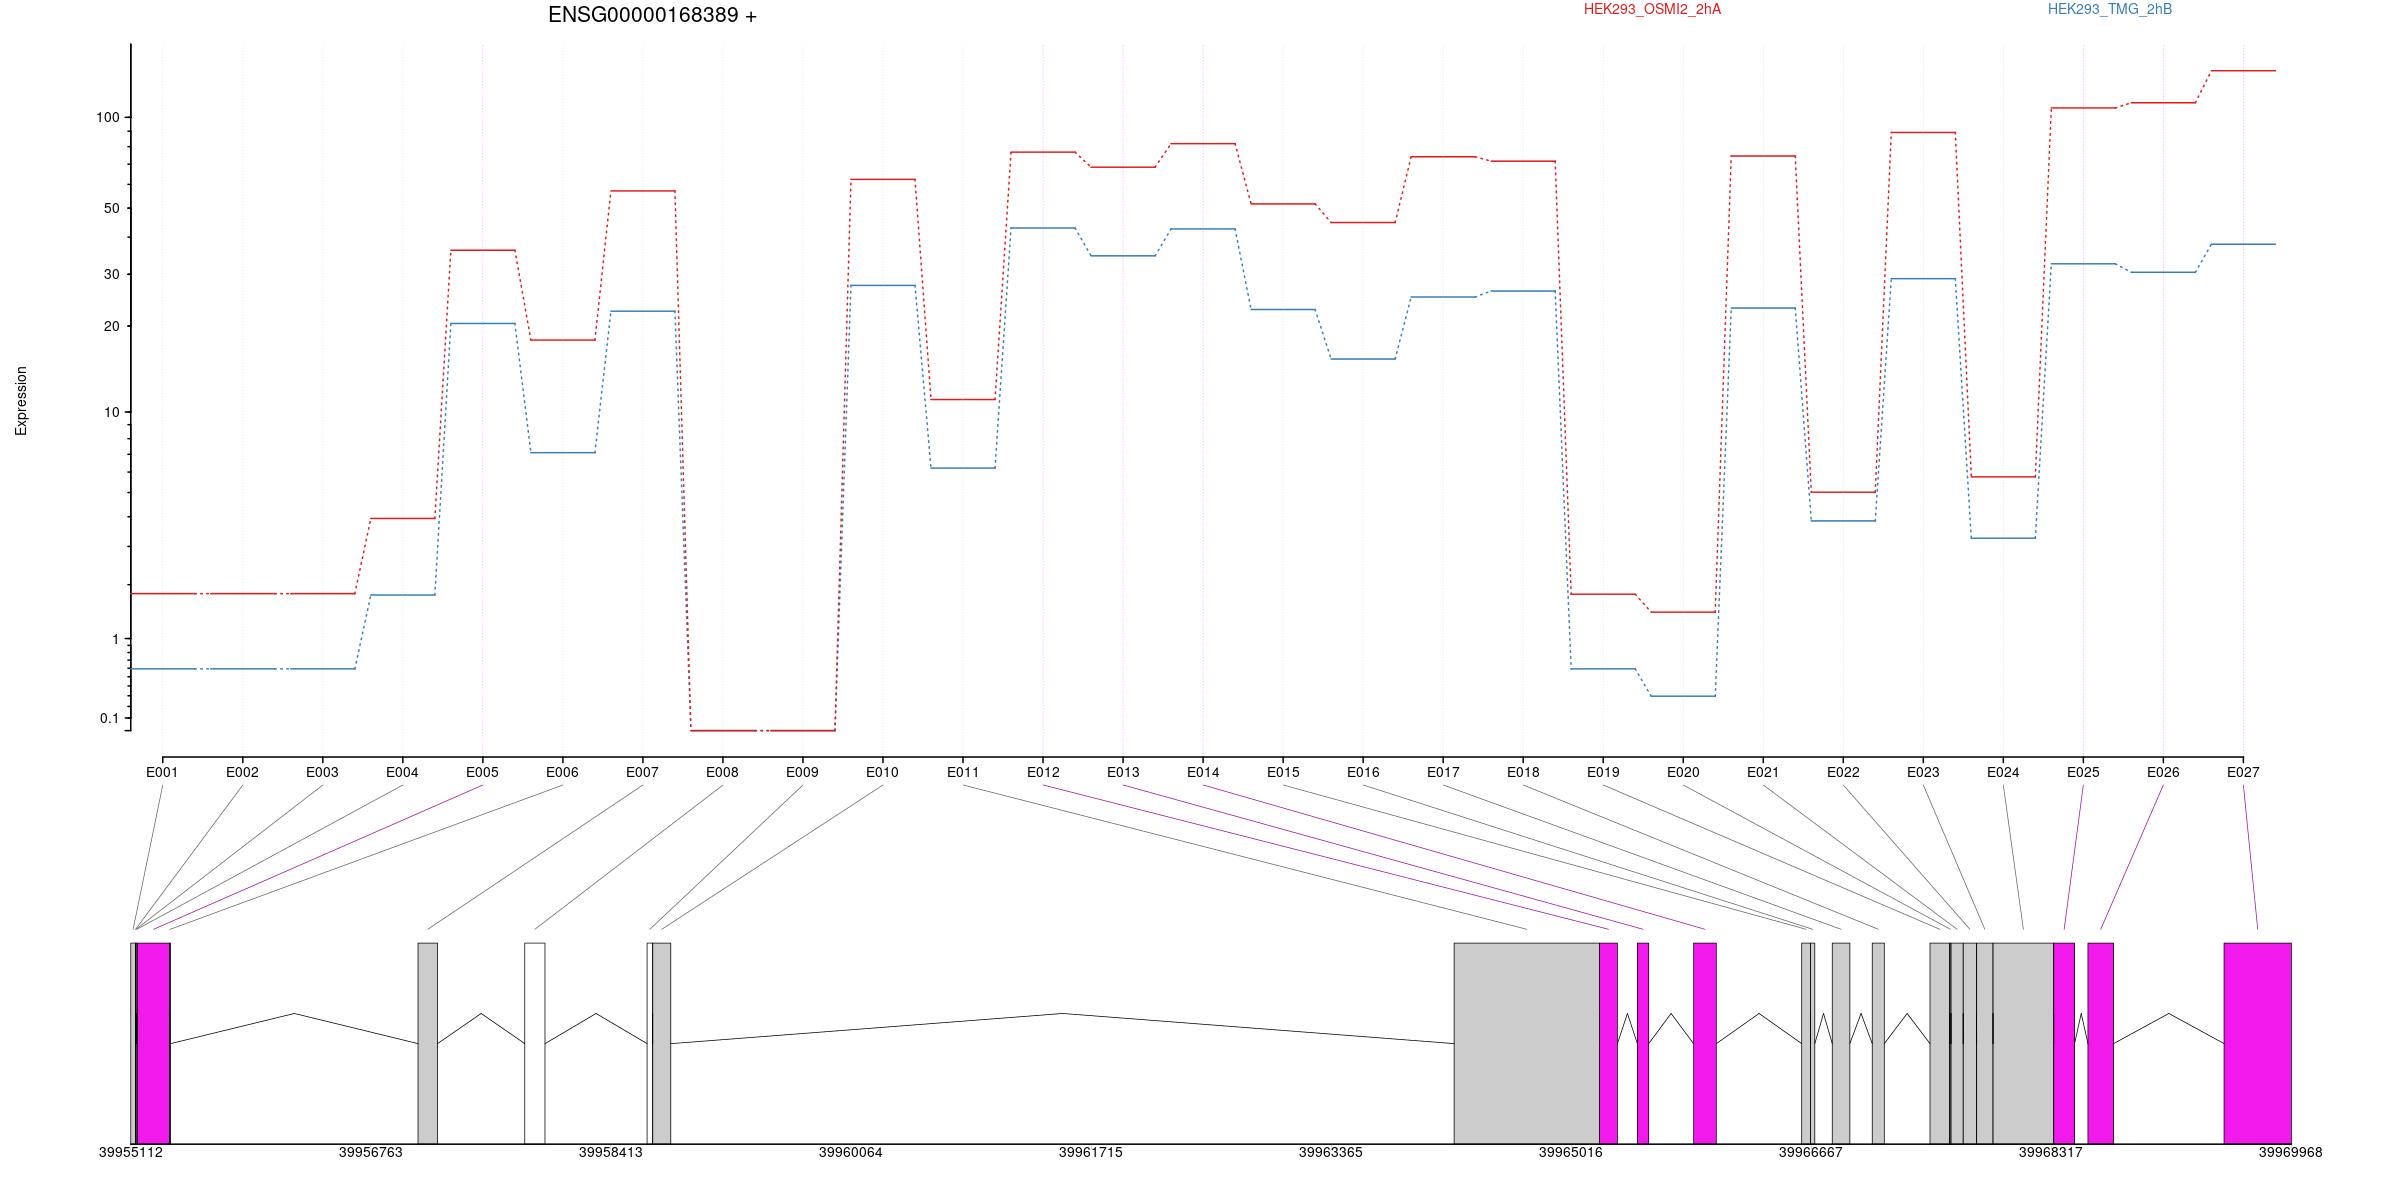Screen dimensions: 2400x1200
Task: Click the blue line segment above E012
Action: pyautogui.click(x=1043, y=228)
